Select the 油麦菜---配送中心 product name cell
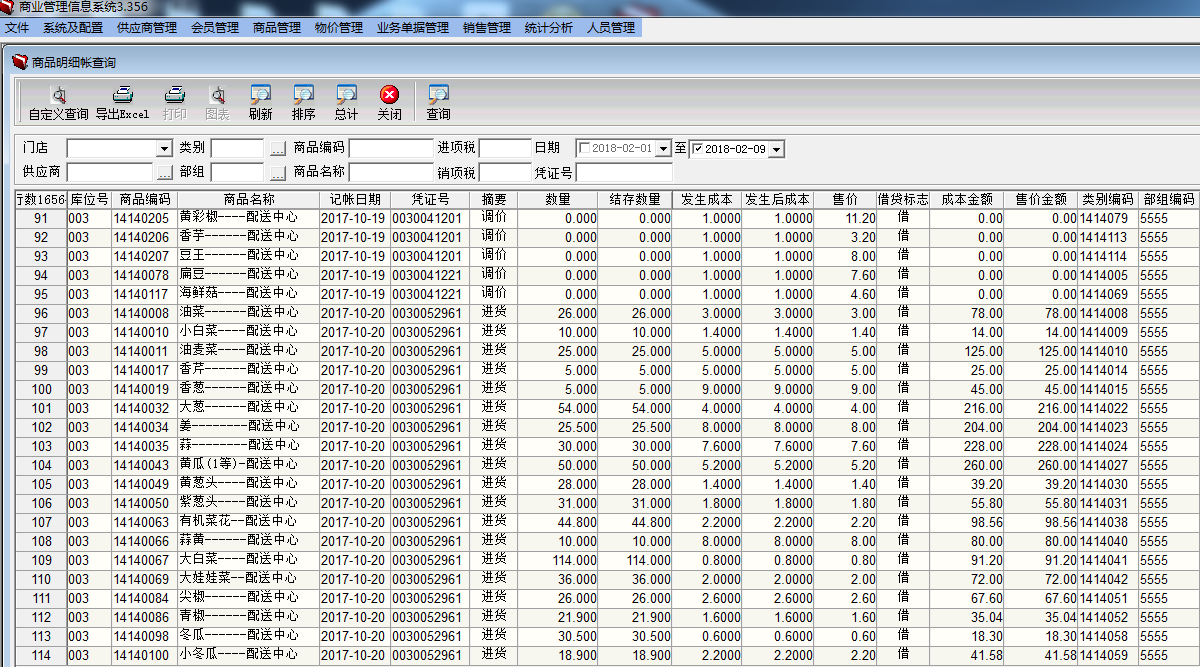1200x667 pixels. click(x=248, y=351)
